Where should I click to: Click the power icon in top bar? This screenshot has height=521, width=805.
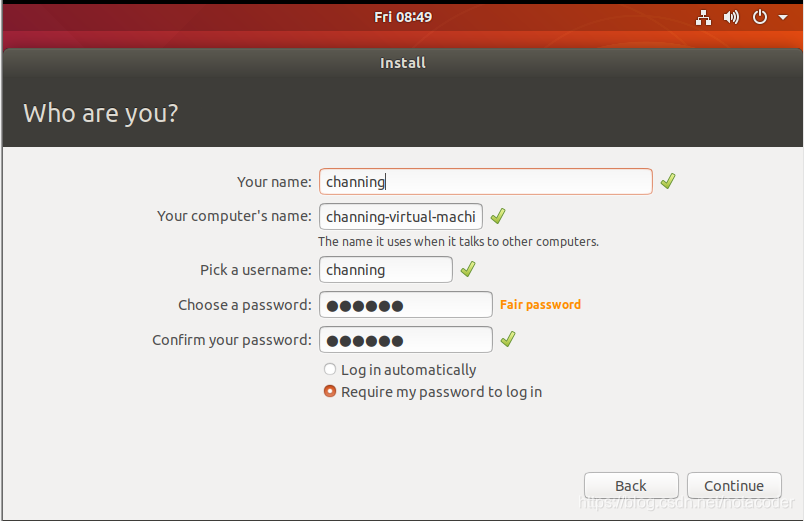tap(760, 17)
